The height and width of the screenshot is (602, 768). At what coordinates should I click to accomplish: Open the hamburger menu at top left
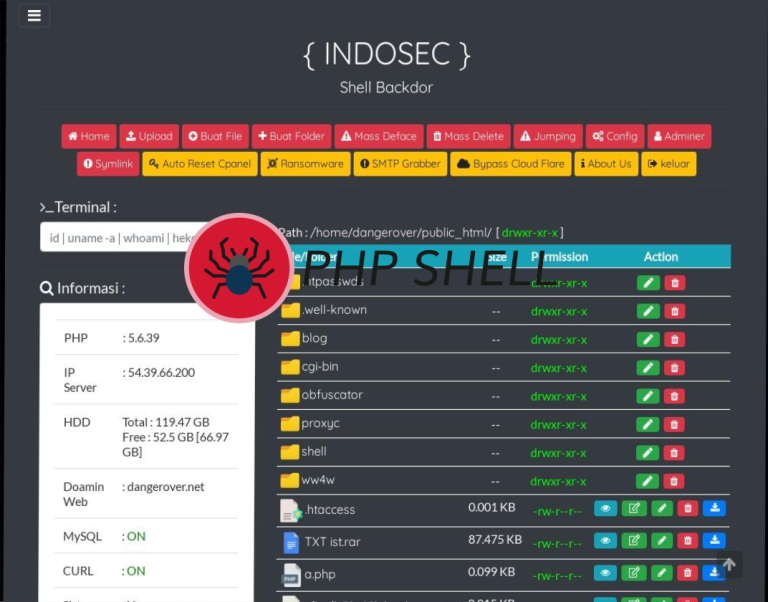[34, 16]
